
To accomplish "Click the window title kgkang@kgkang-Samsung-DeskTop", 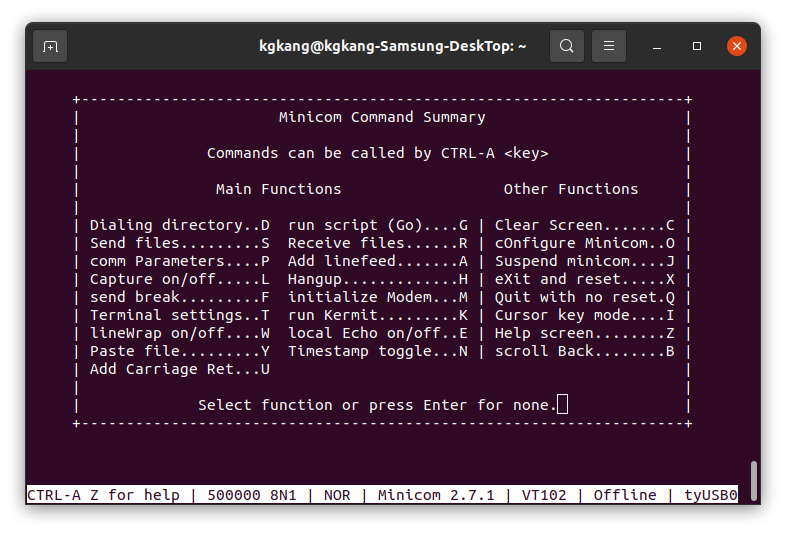I will point(392,46).
